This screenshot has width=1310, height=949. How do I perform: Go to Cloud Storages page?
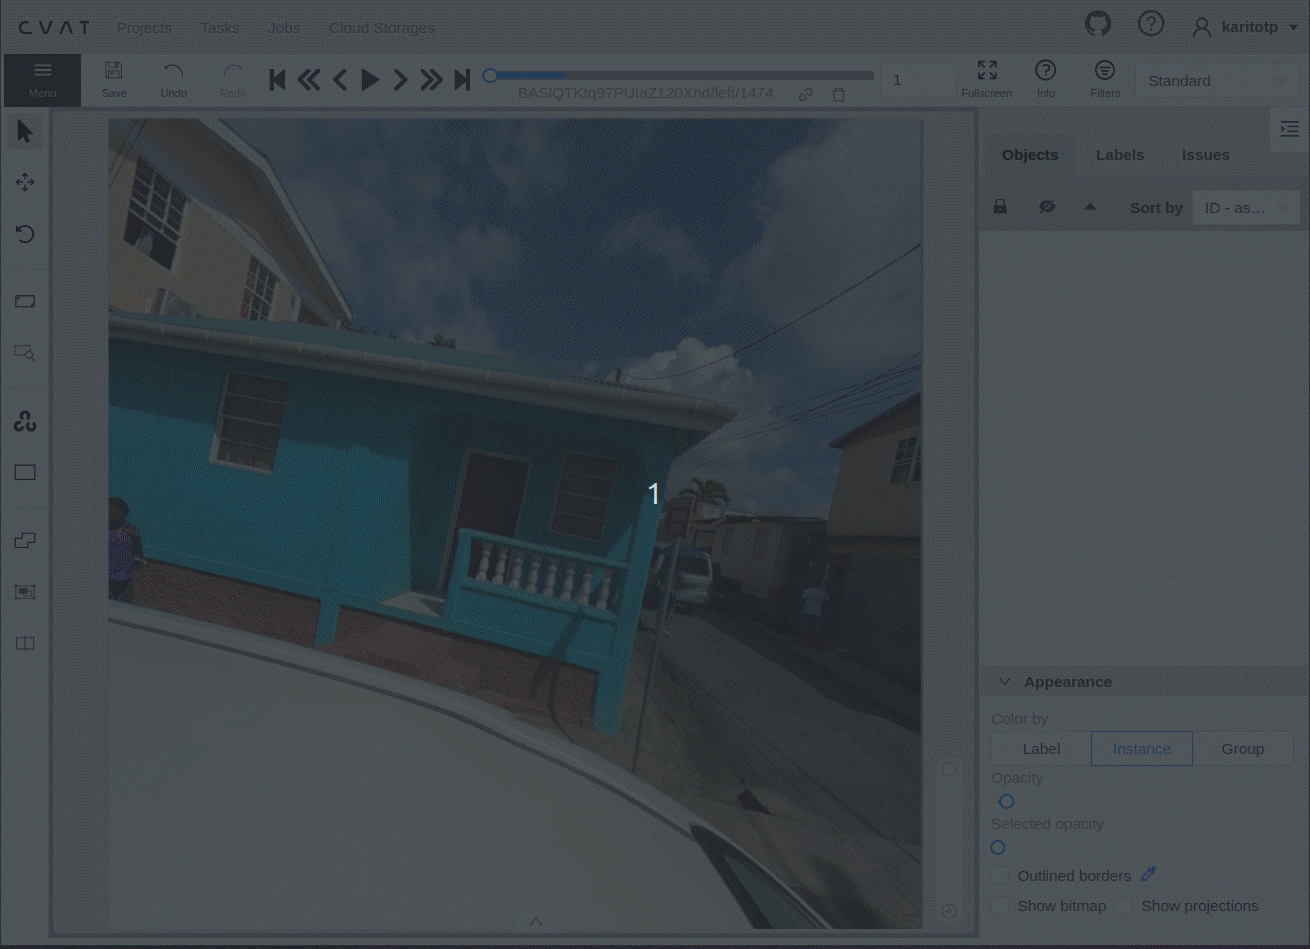tap(381, 27)
